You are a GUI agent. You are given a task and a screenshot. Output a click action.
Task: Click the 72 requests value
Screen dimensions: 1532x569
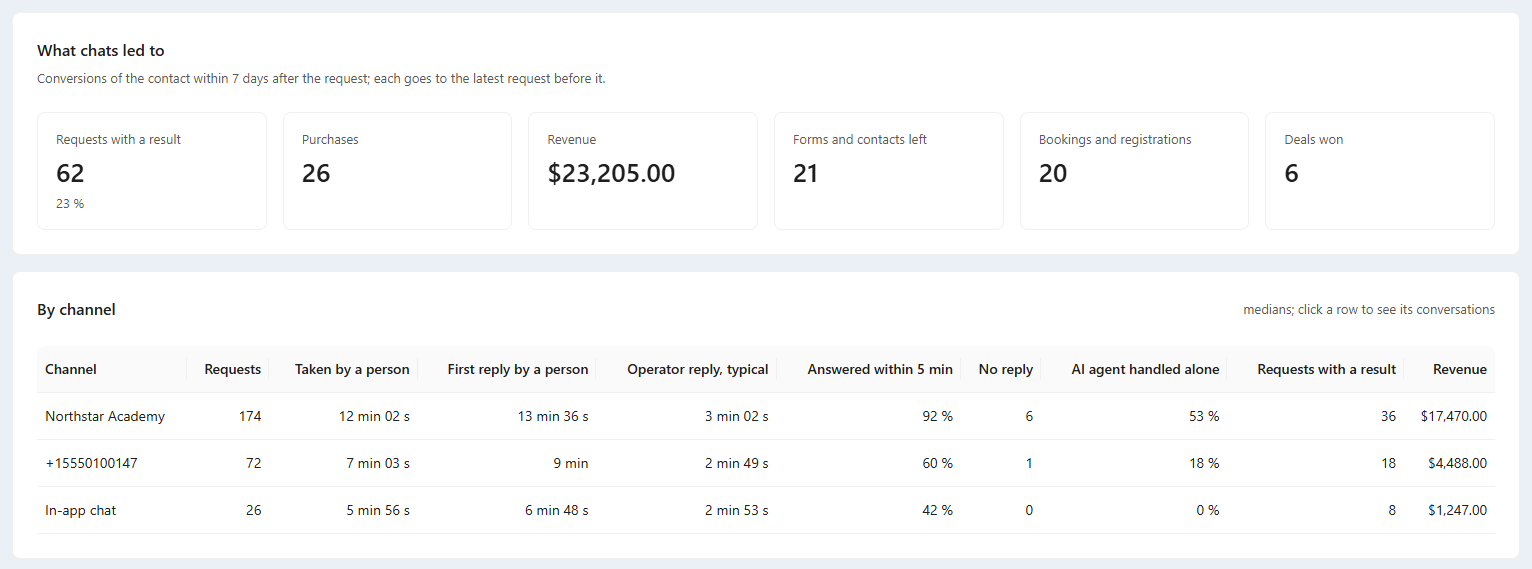[x=254, y=463]
